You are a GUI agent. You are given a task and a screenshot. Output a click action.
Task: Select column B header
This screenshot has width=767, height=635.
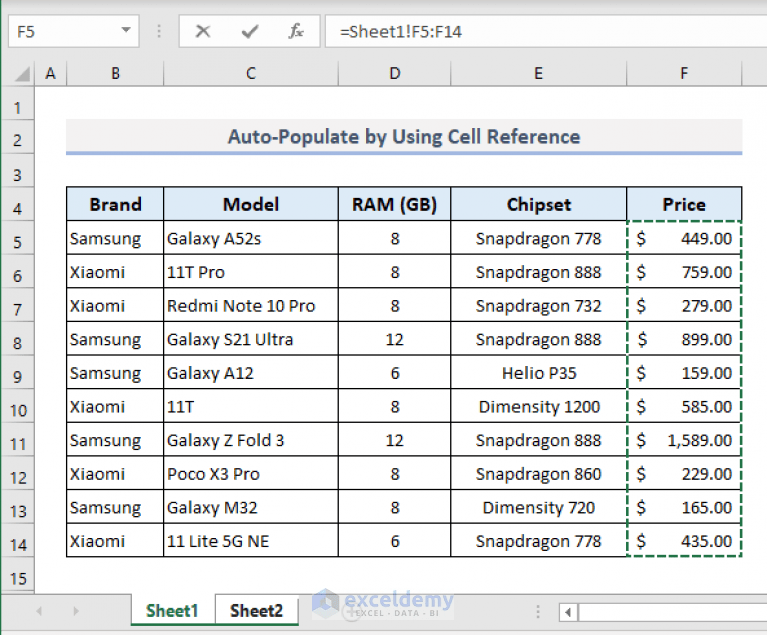pos(115,73)
